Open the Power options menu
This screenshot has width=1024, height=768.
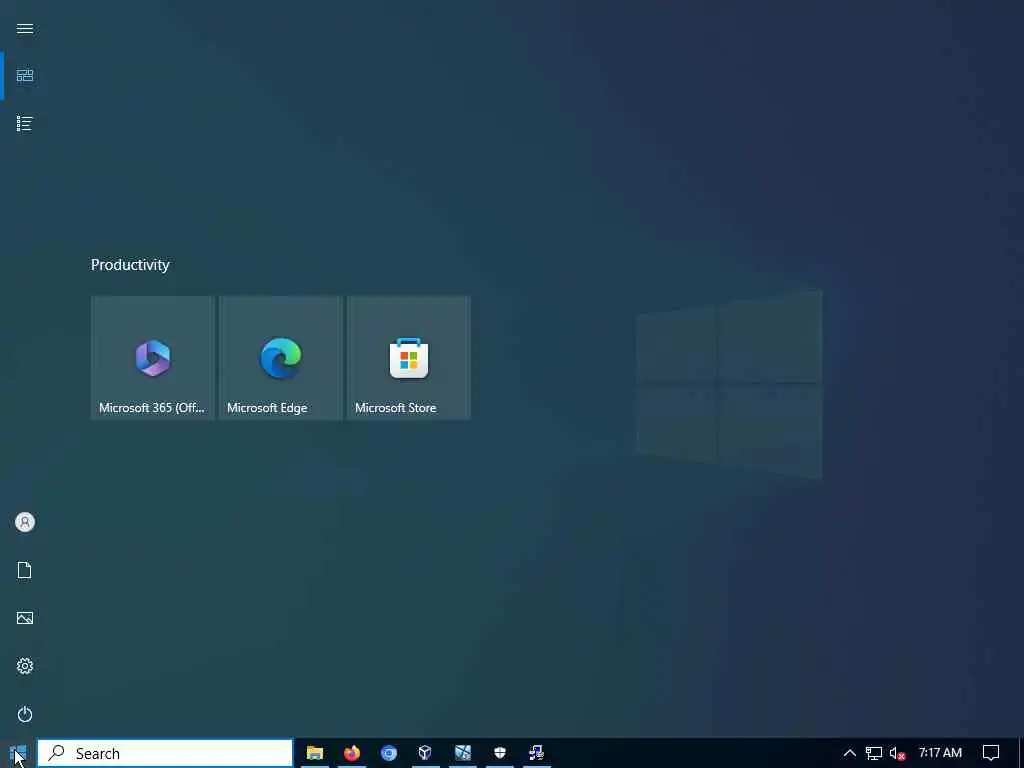tap(25, 714)
